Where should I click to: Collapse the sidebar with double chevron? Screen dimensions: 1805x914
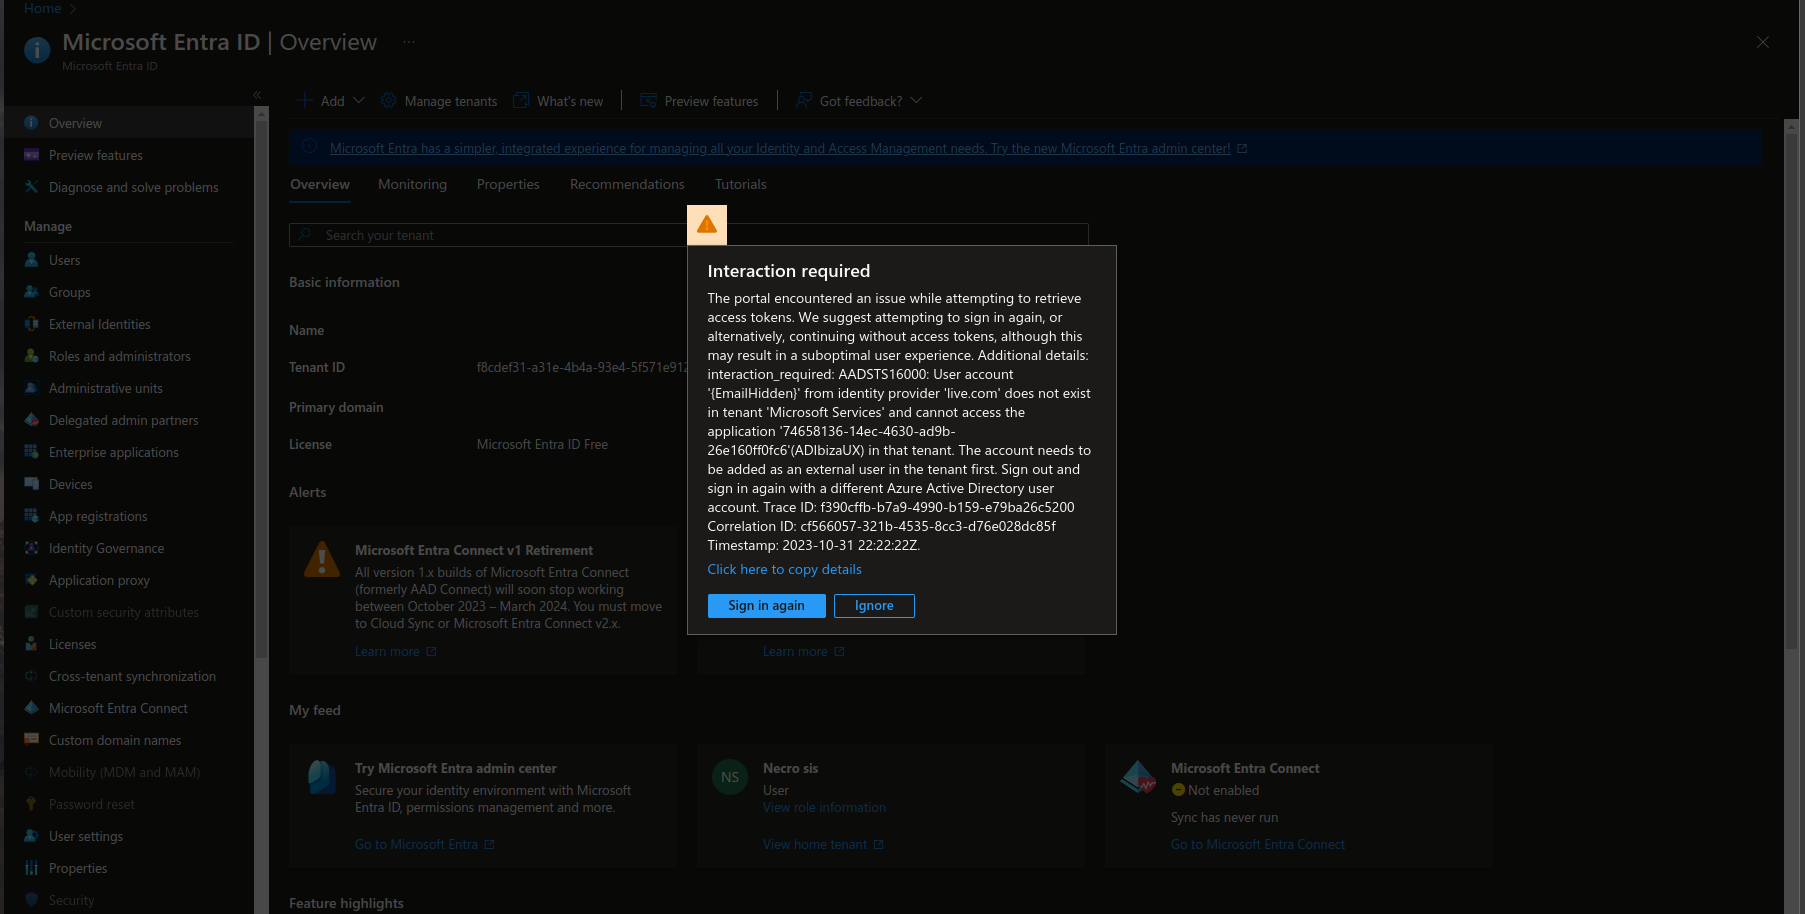[x=257, y=95]
